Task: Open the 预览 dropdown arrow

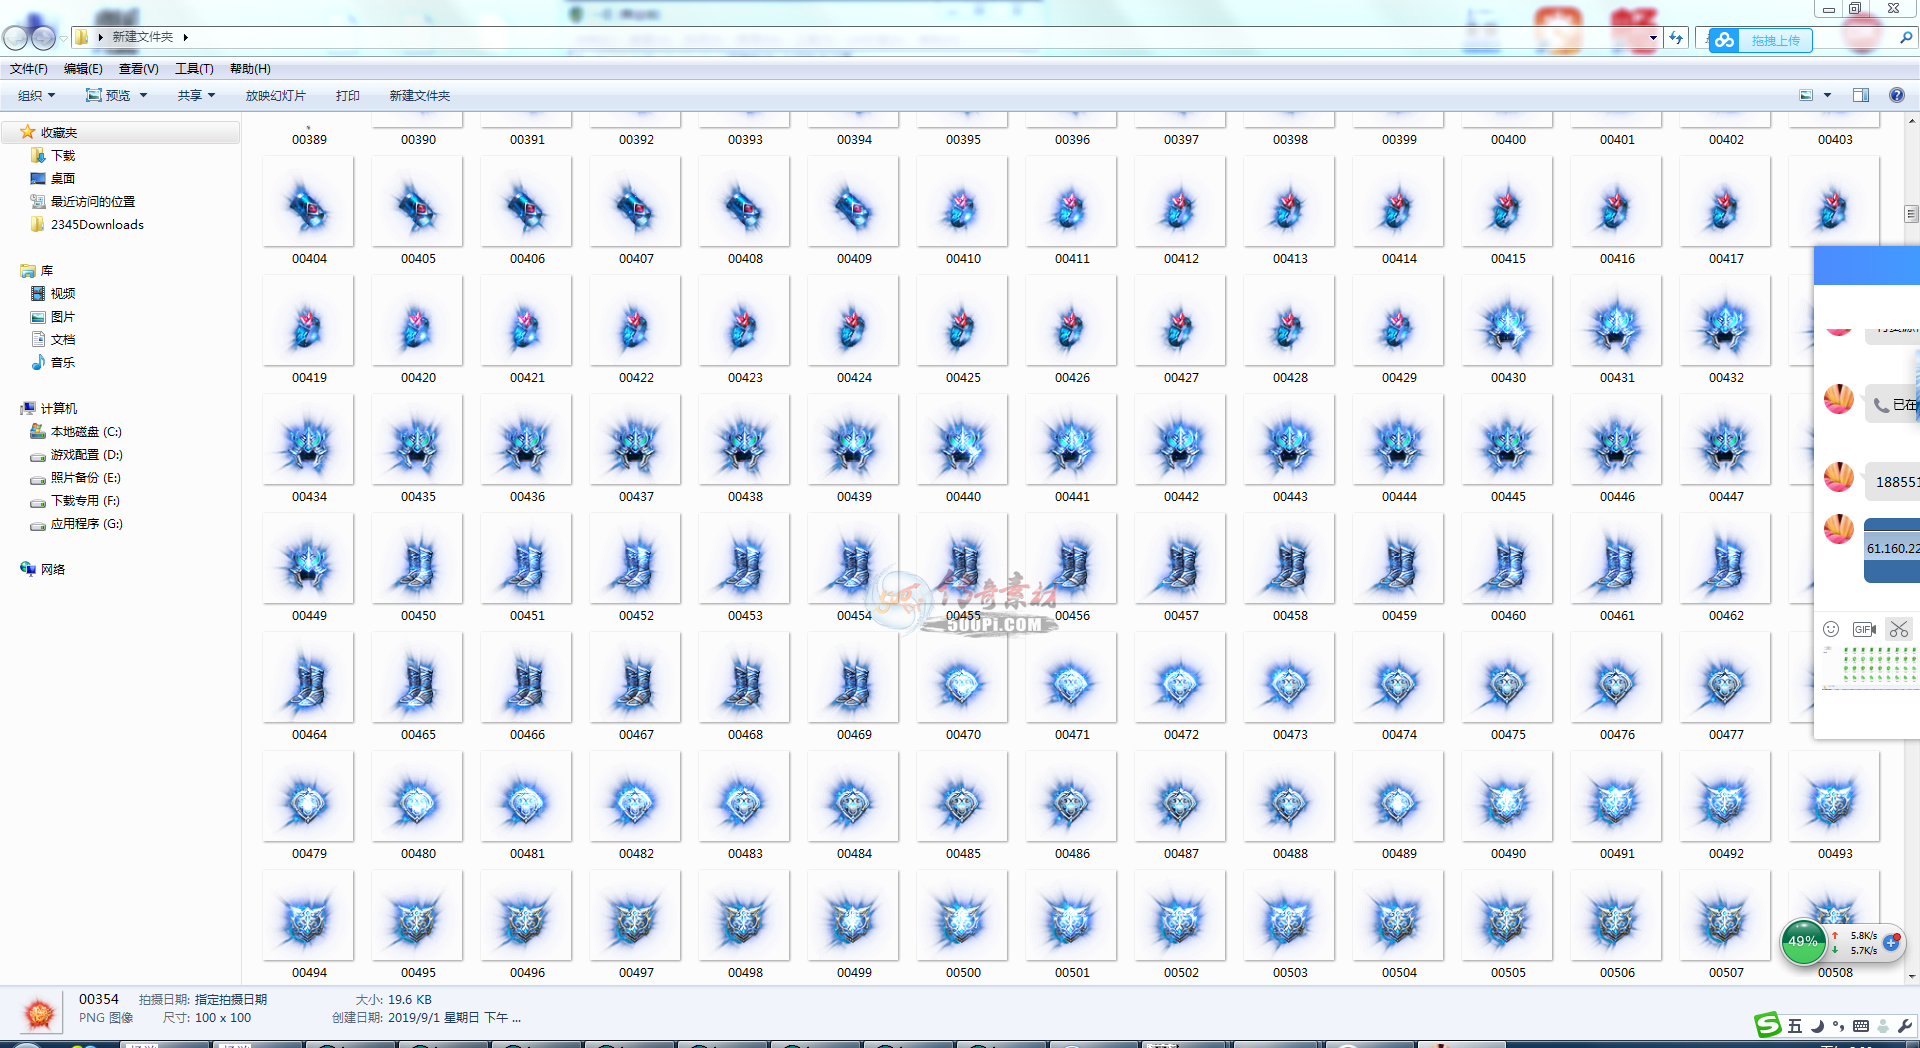Action: pyautogui.click(x=144, y=96)
